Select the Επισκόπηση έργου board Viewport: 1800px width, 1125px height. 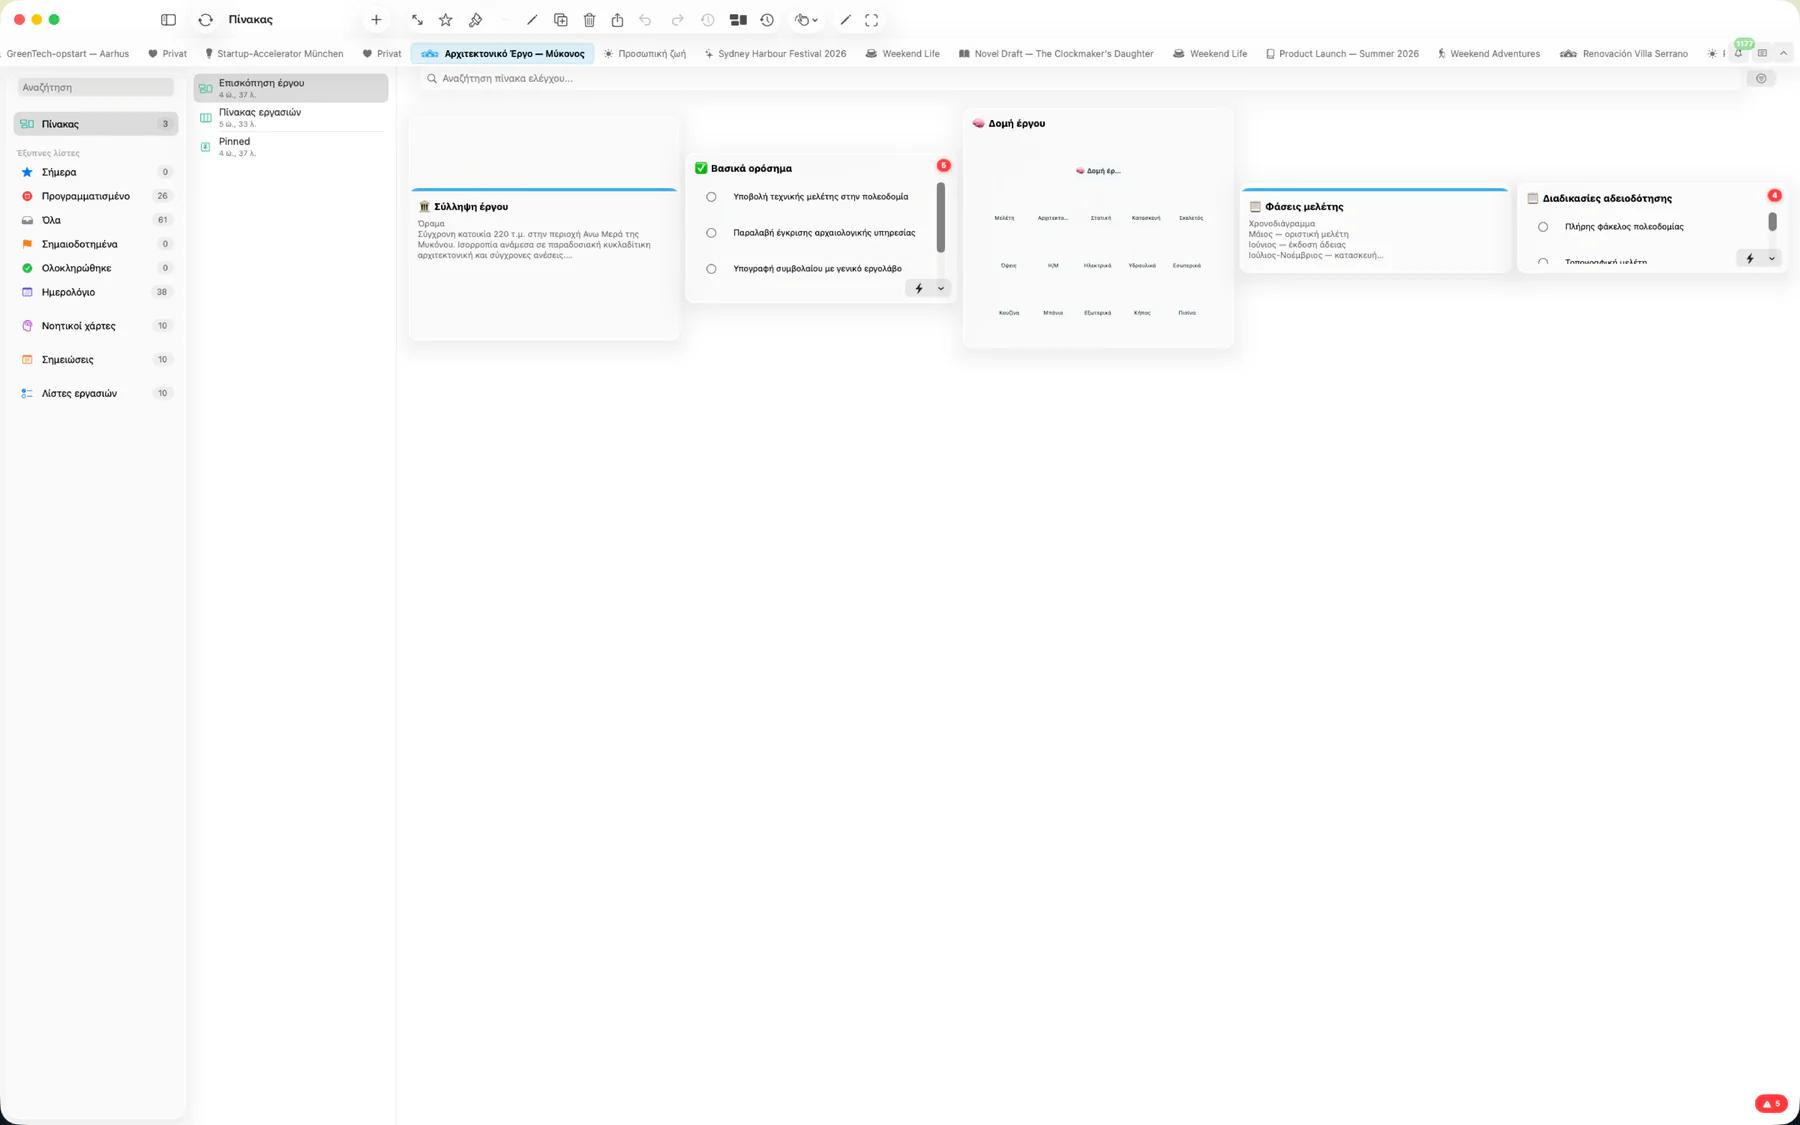291,88
